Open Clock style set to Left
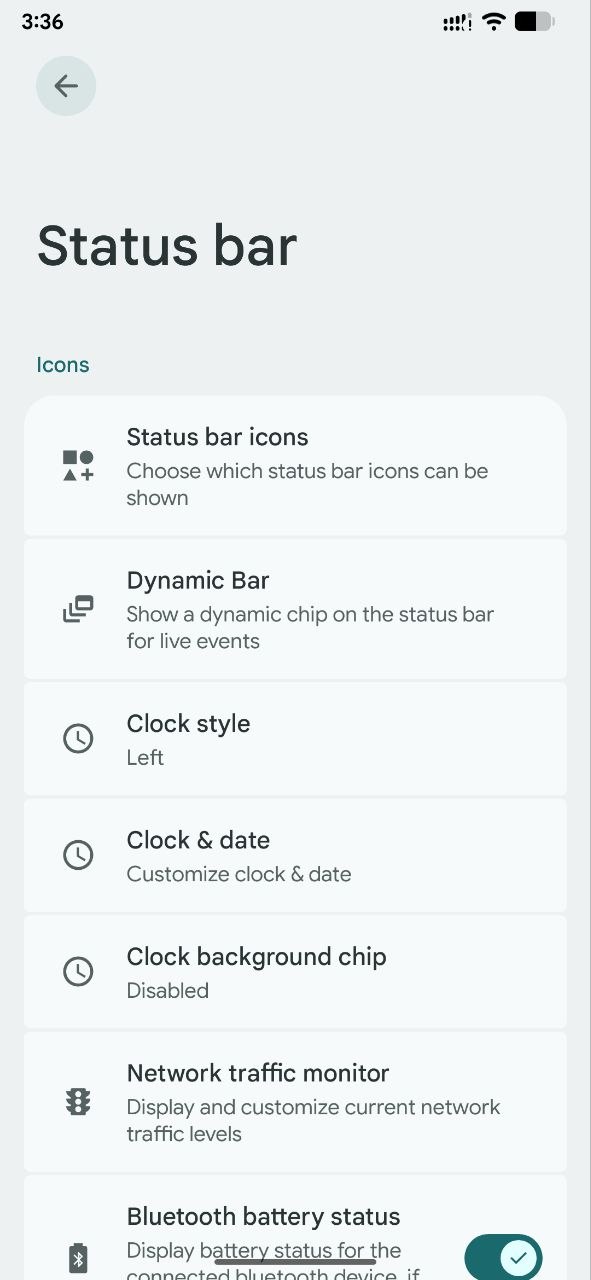591x1280 pixels. (x=295, y=739)
